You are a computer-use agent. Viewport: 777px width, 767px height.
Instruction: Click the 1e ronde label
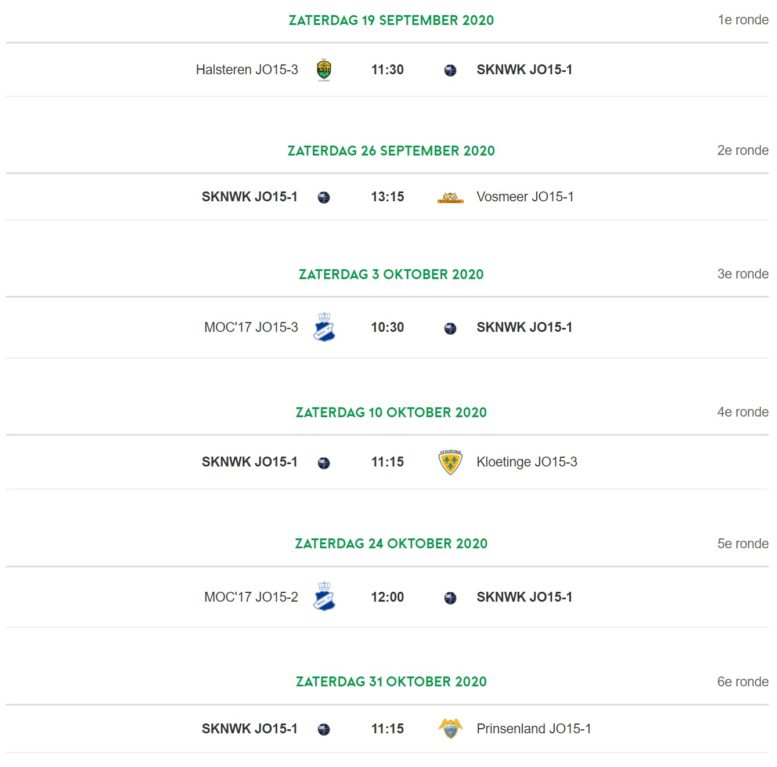[x=743, y=20]
